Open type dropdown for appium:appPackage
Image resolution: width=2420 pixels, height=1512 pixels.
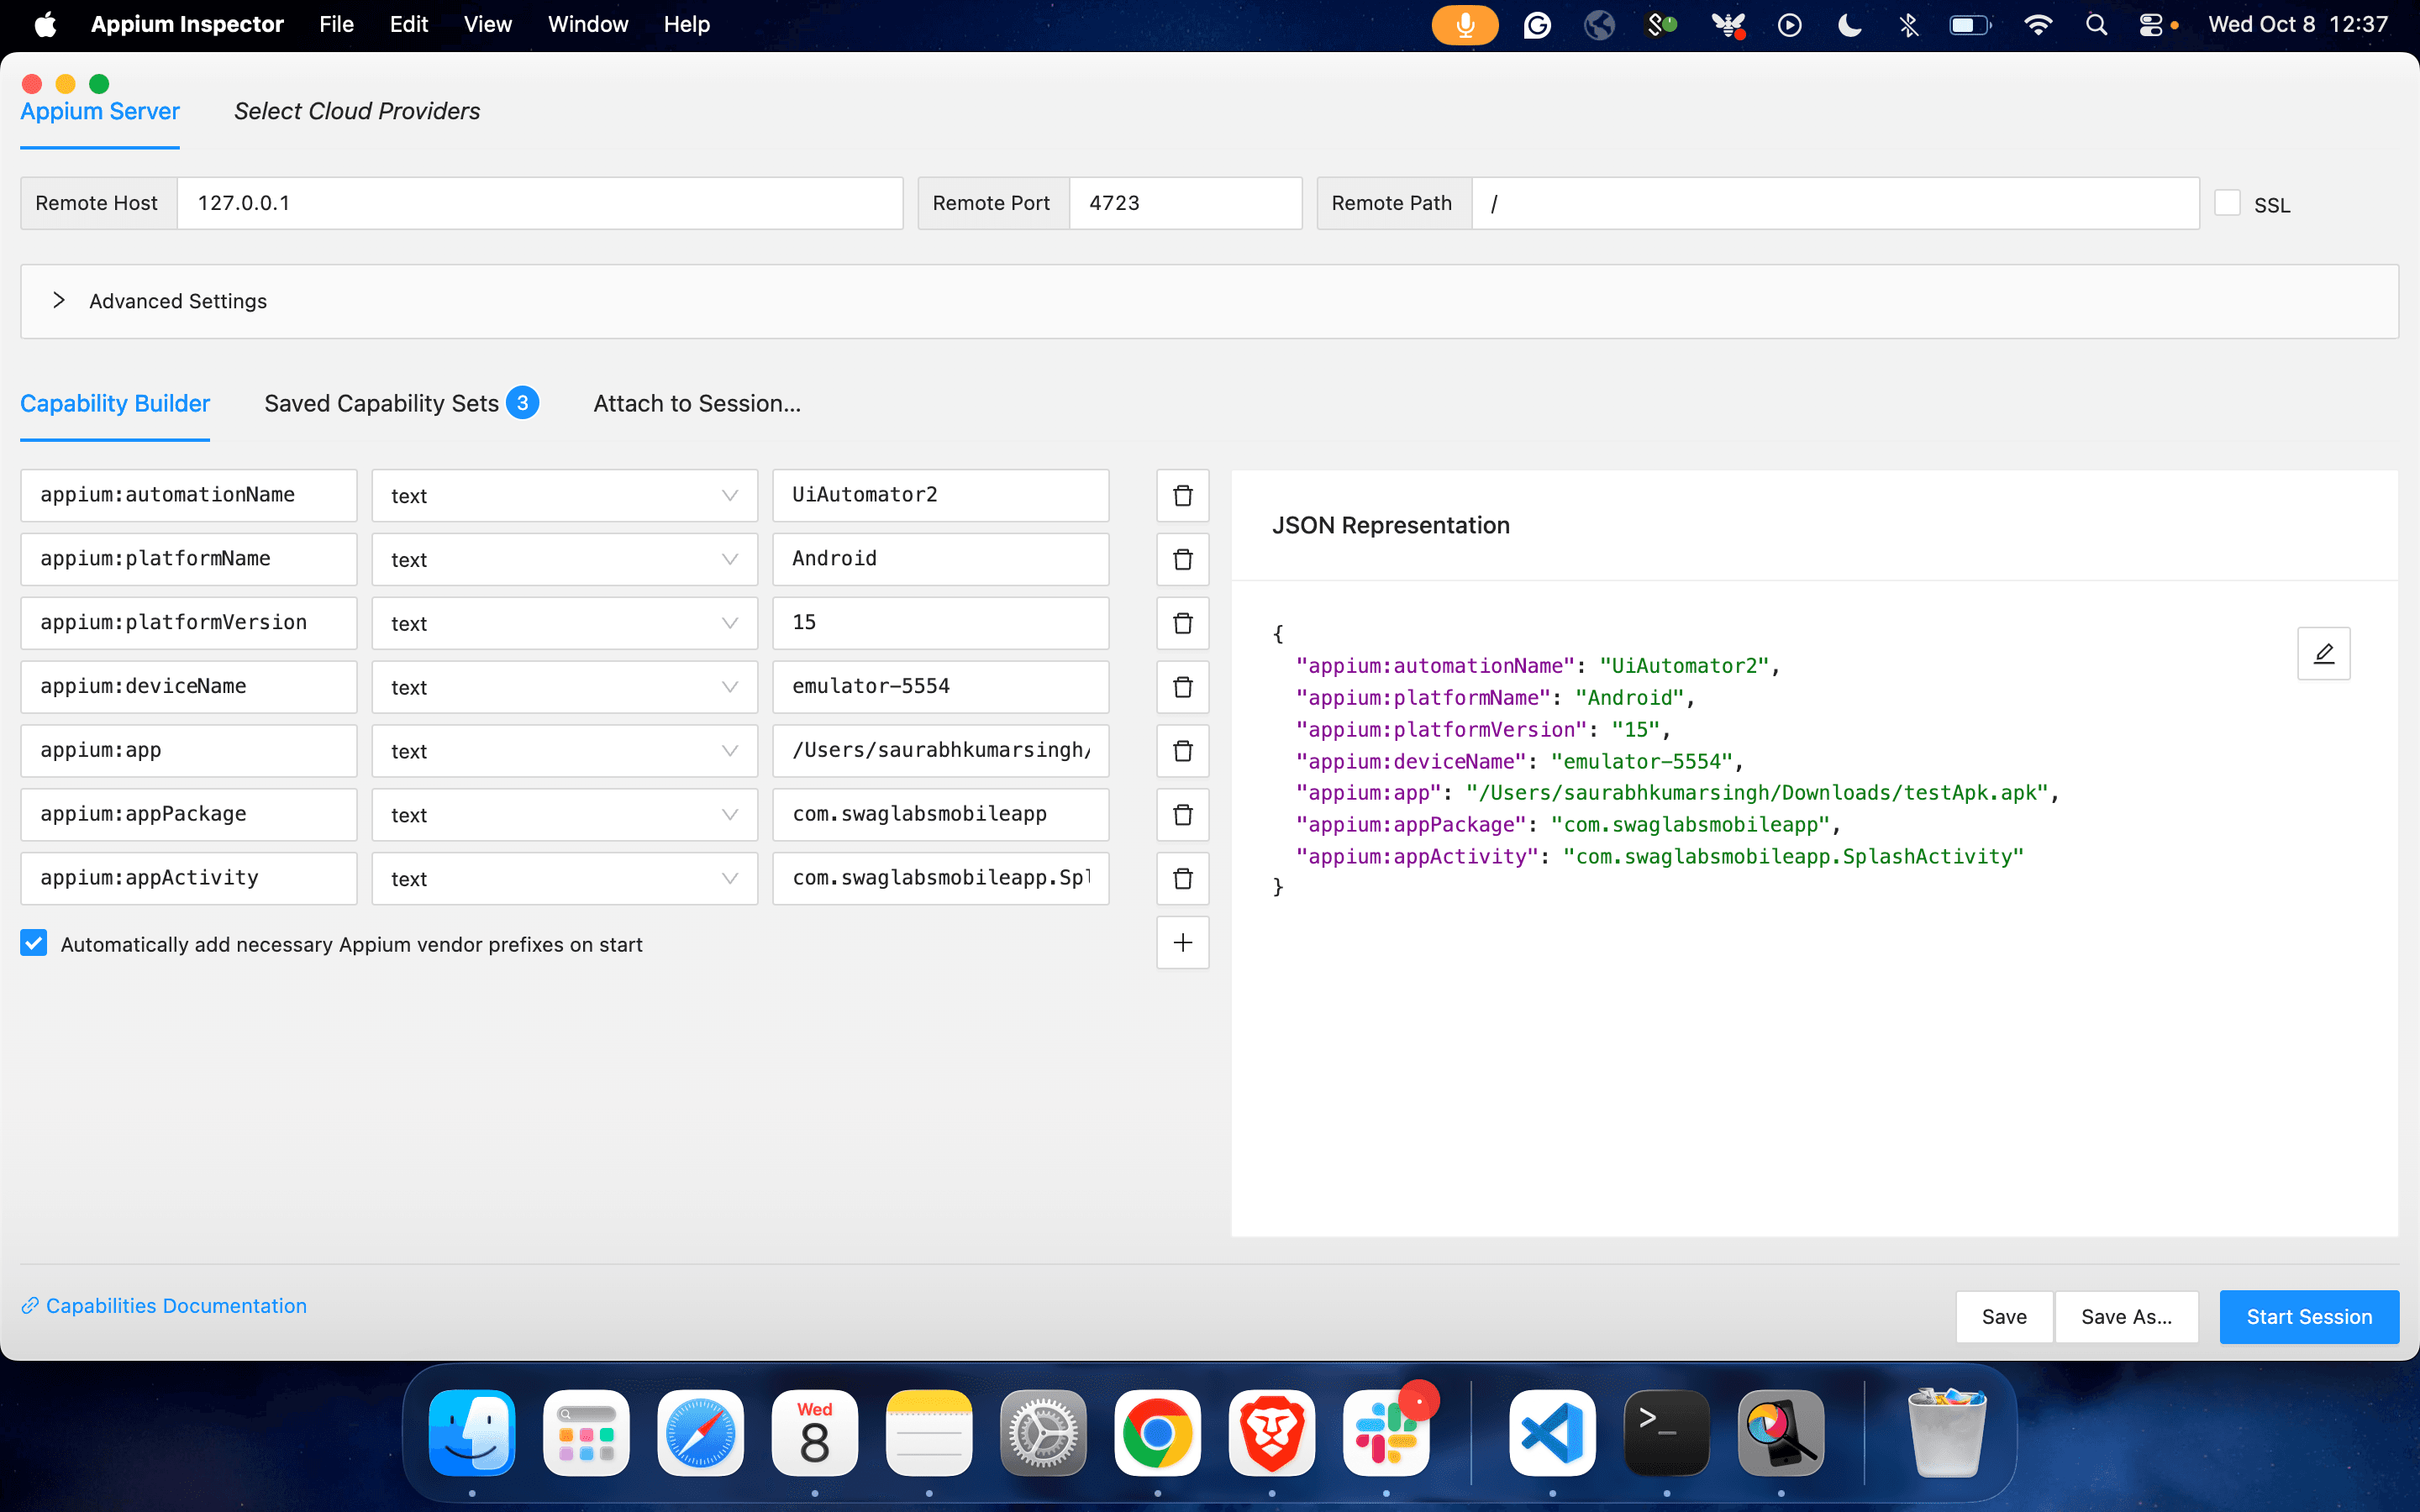564,815
